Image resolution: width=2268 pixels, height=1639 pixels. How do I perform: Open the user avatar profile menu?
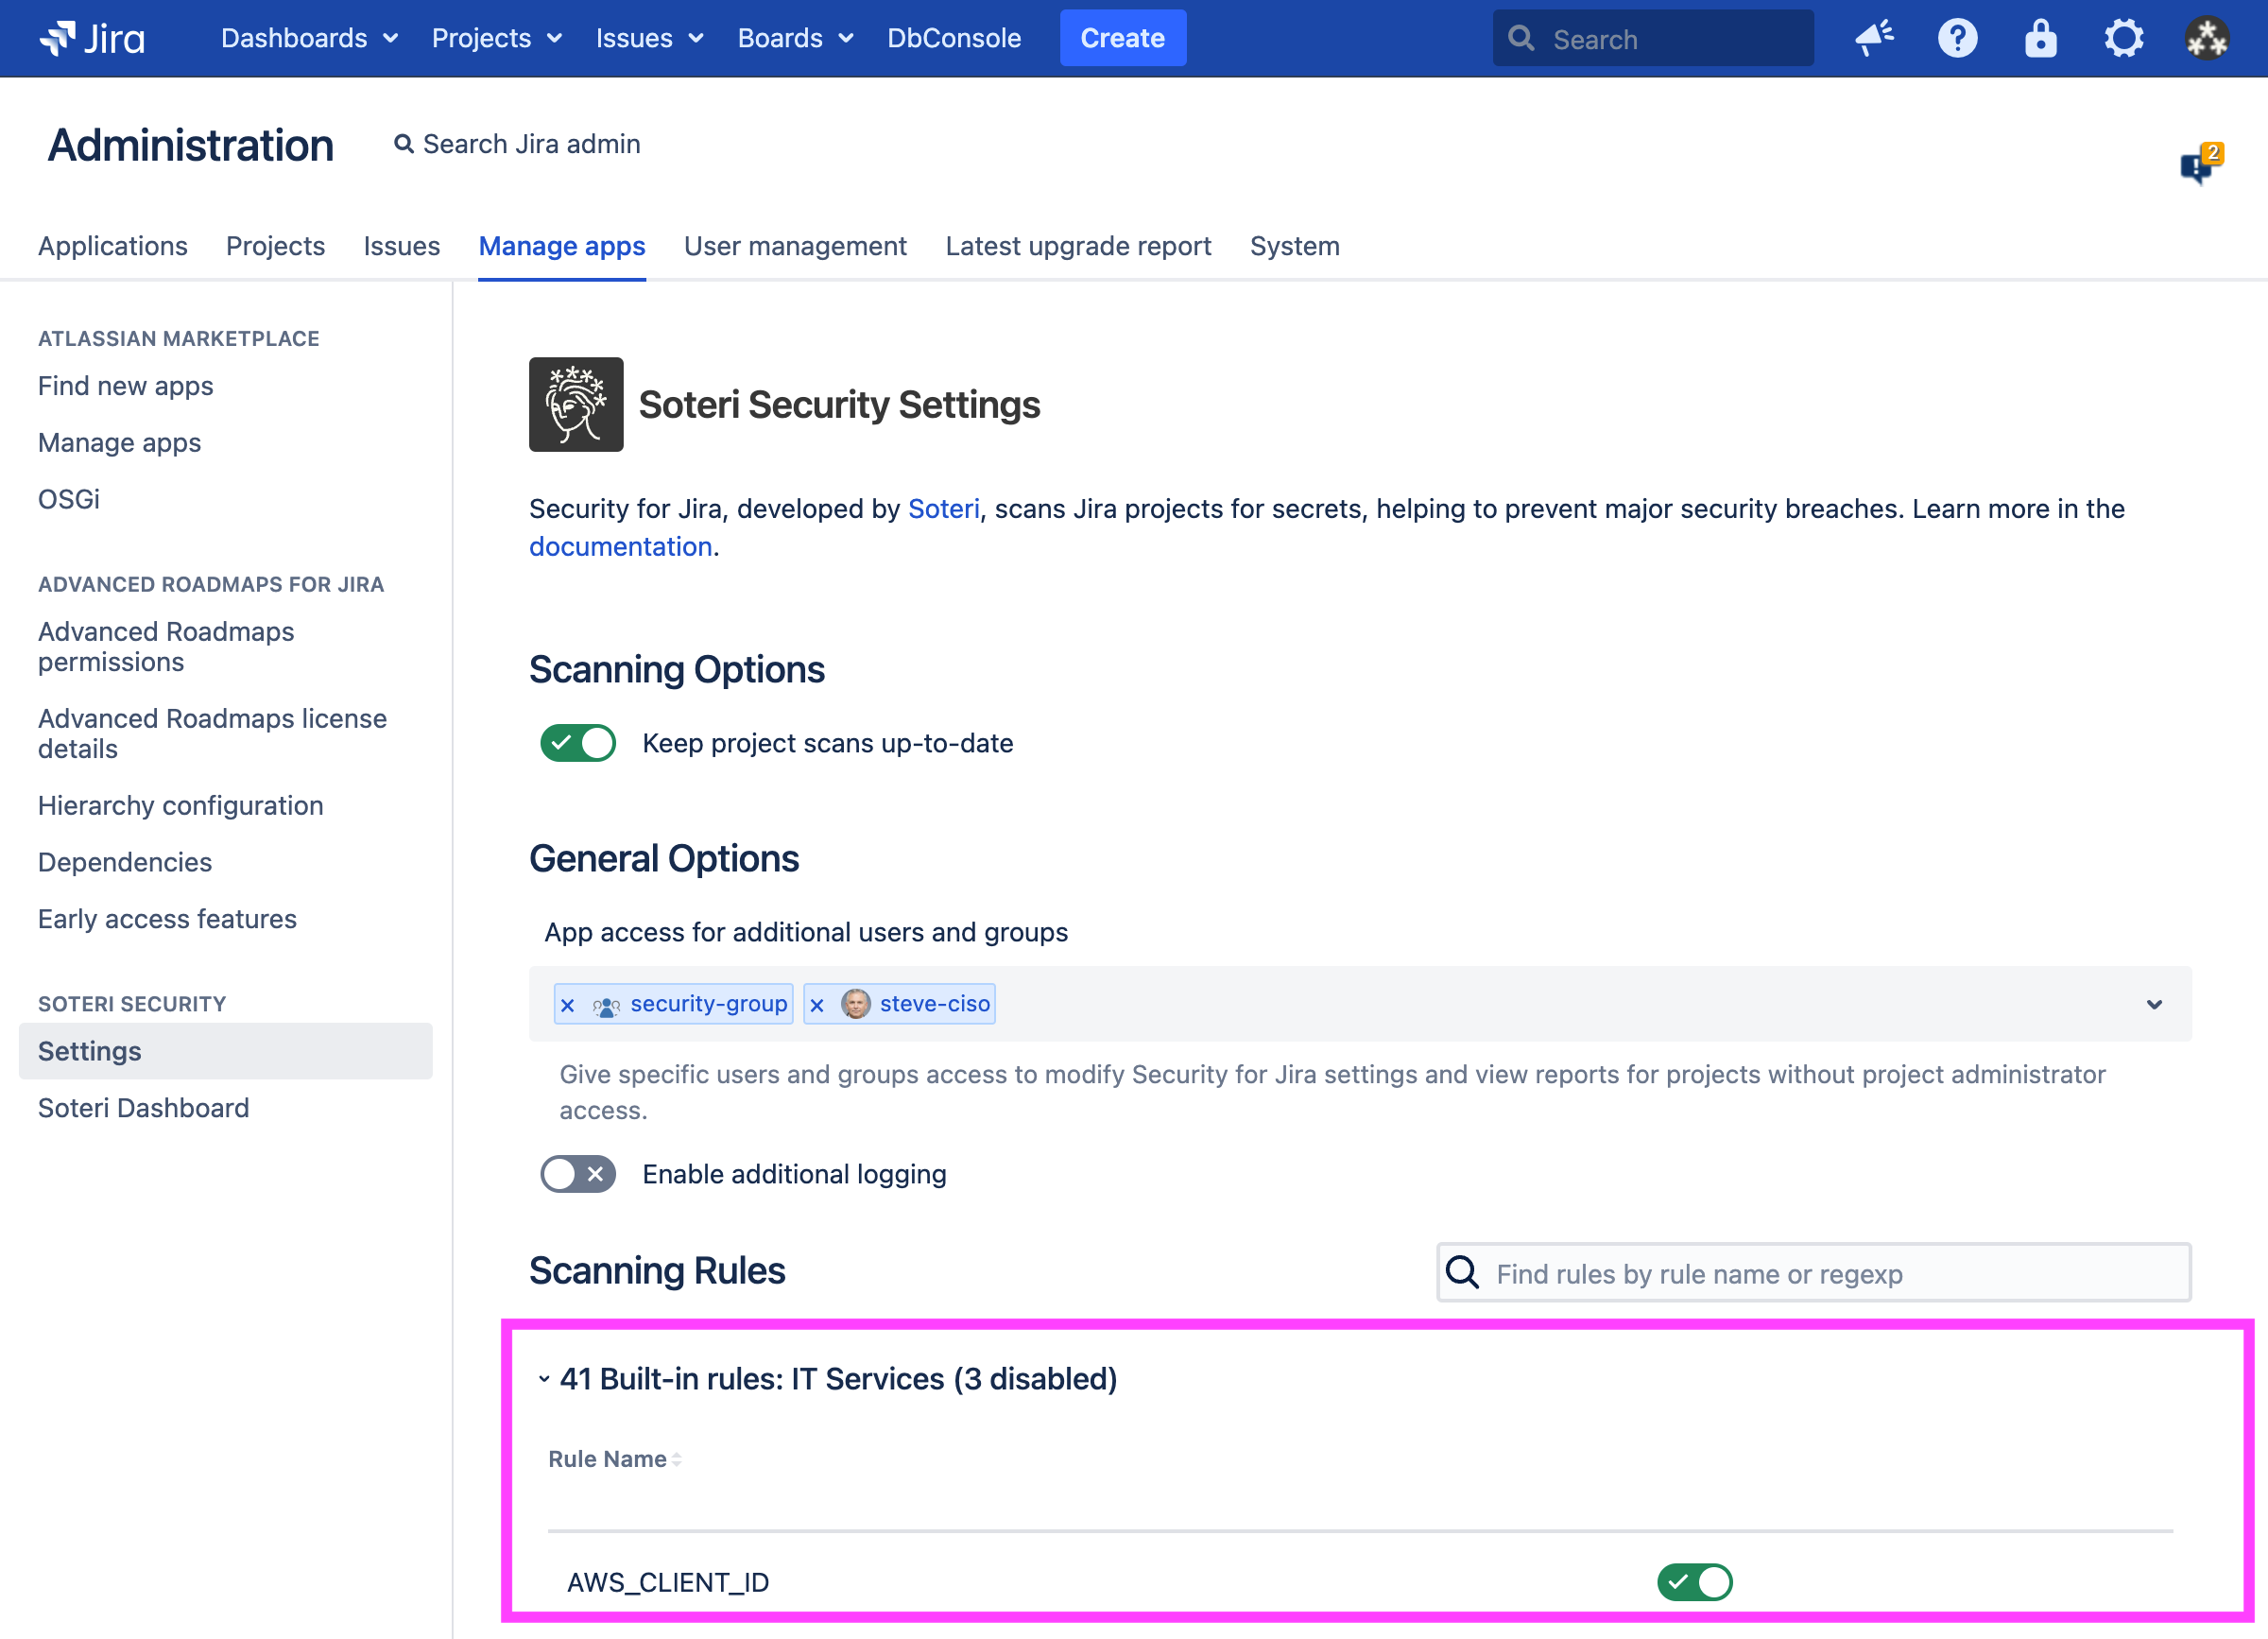pos(2206,38)
